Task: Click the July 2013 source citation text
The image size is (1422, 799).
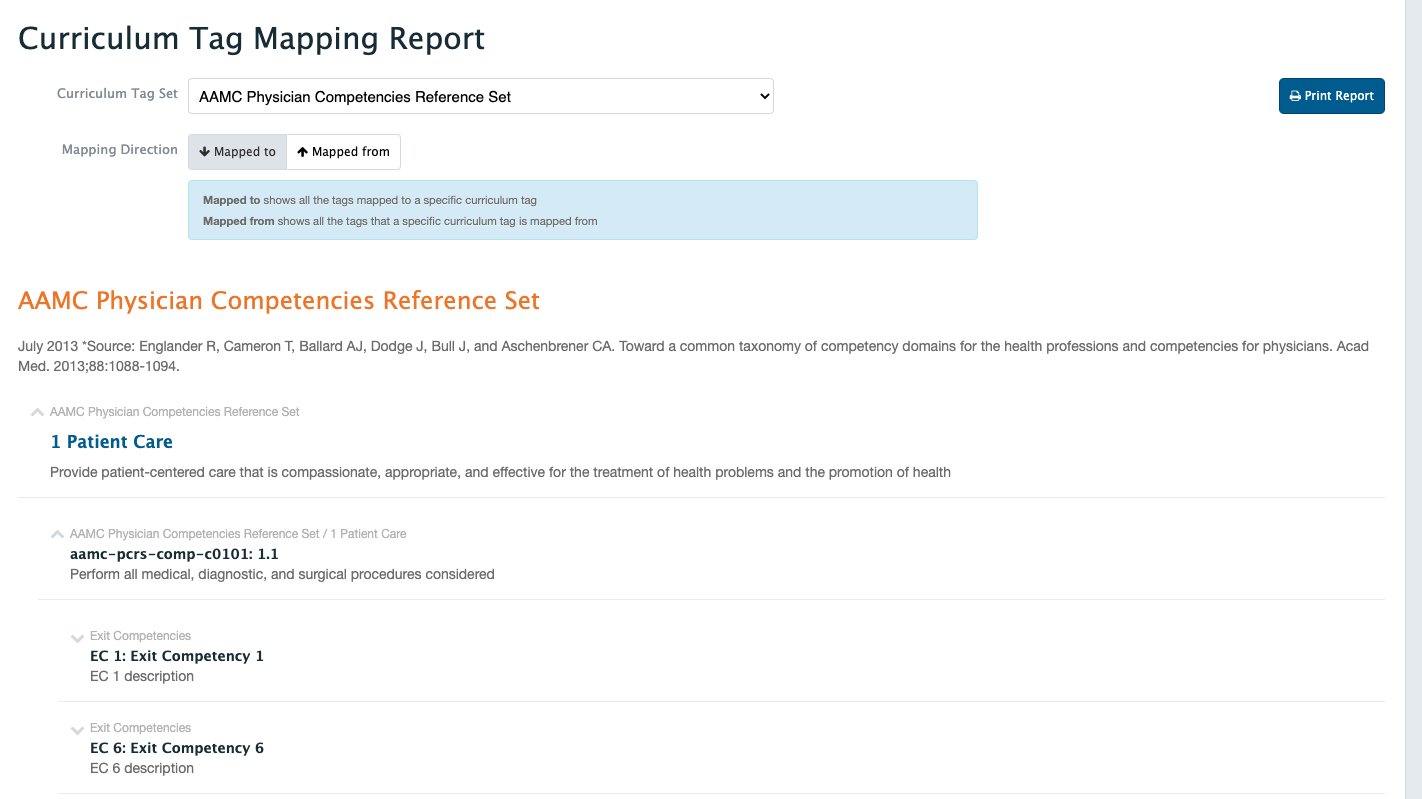Action: point(693,356)
